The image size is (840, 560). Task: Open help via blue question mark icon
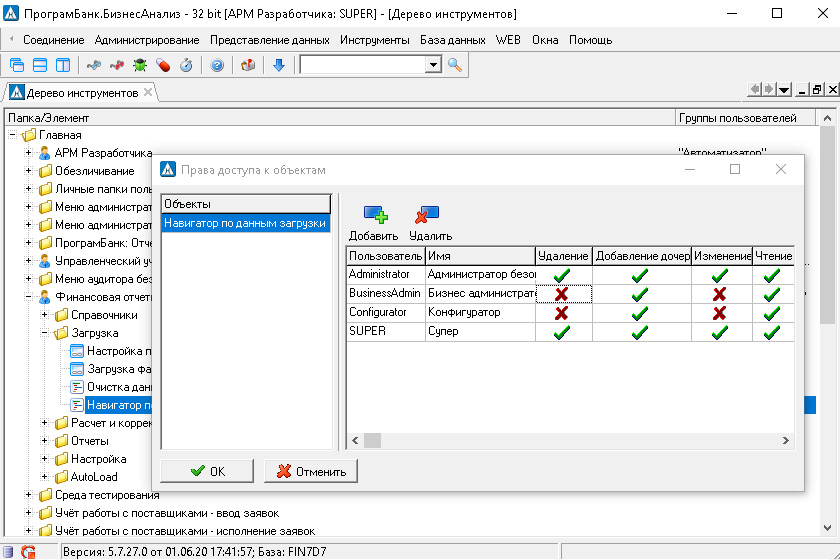point(216,65)
